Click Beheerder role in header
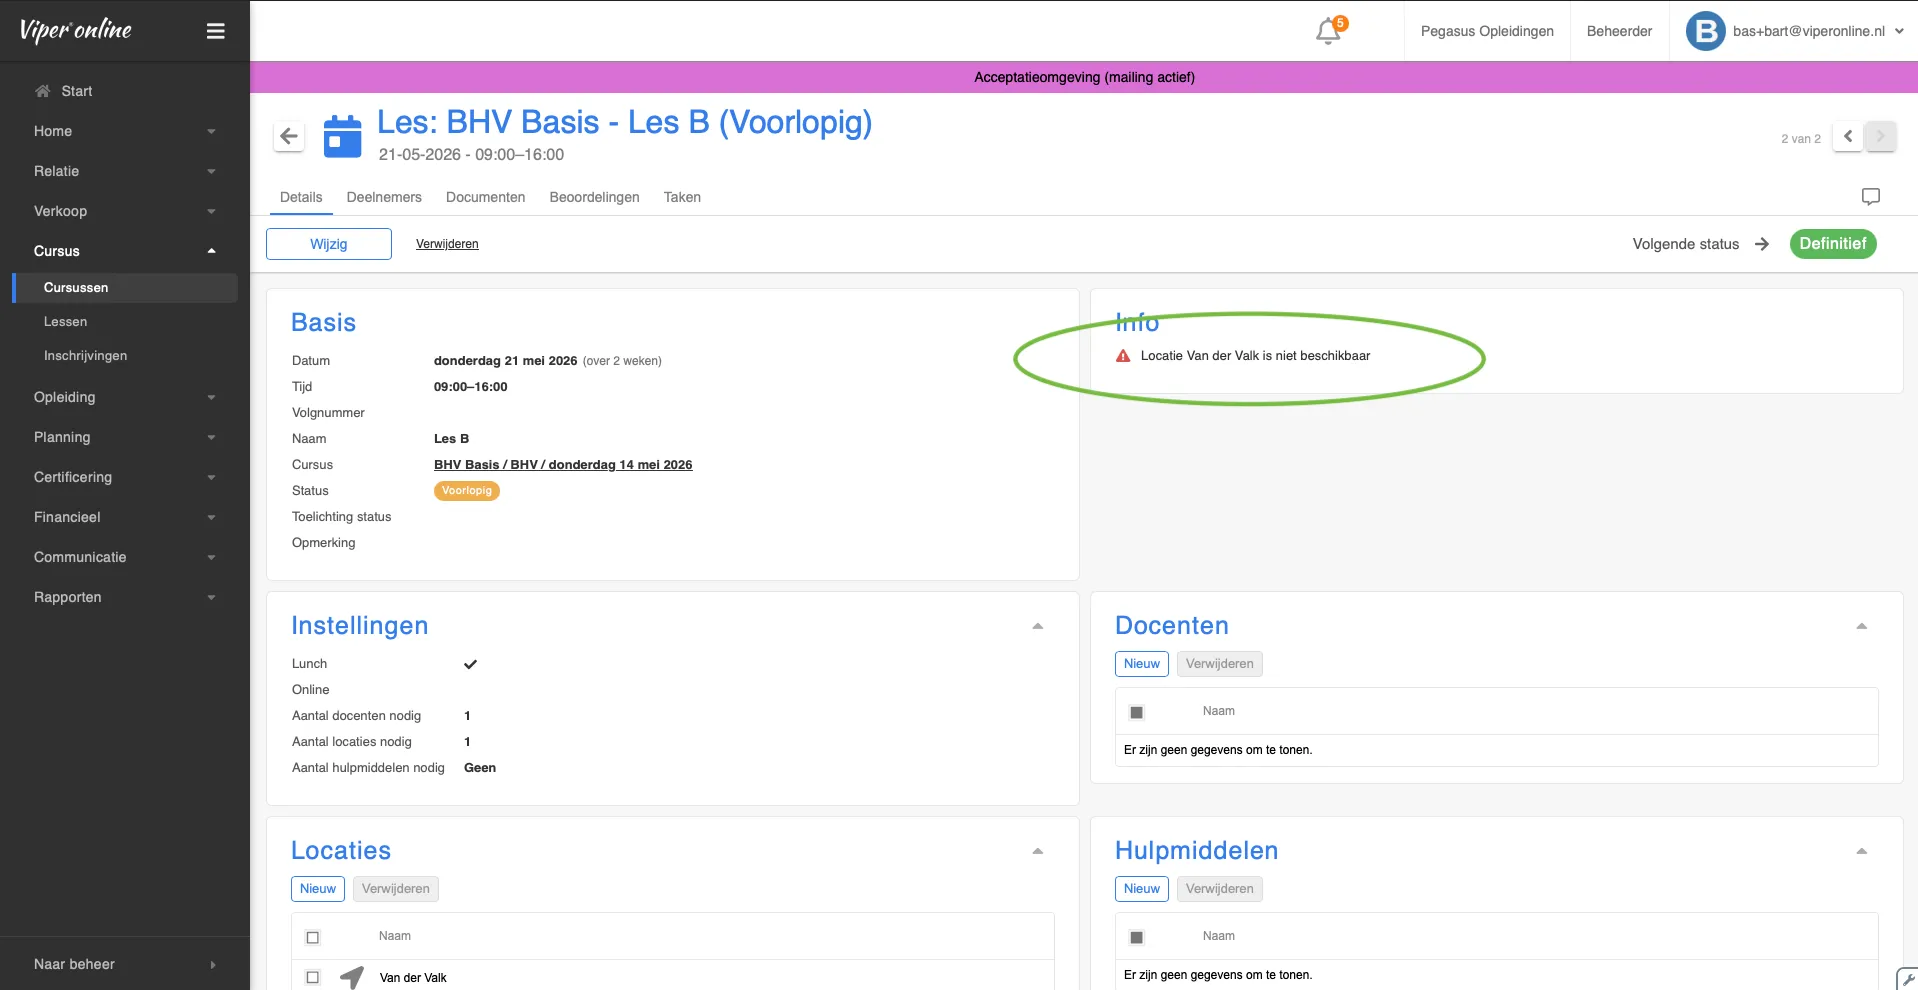The height and width of the screenshot is (990, 1918). (1619, 31)
